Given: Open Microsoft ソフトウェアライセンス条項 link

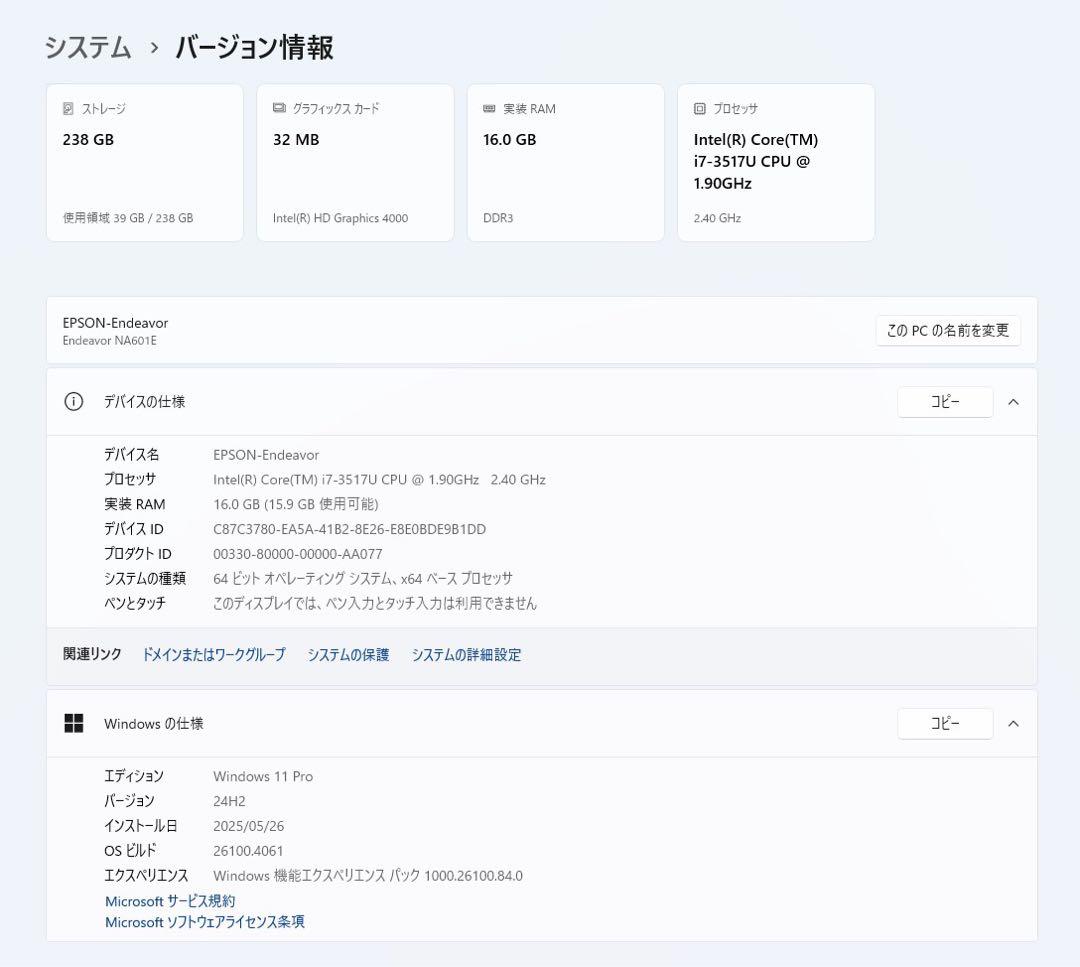Looking at the screenshot, I should pyautogui.click(x=204, y=922).
